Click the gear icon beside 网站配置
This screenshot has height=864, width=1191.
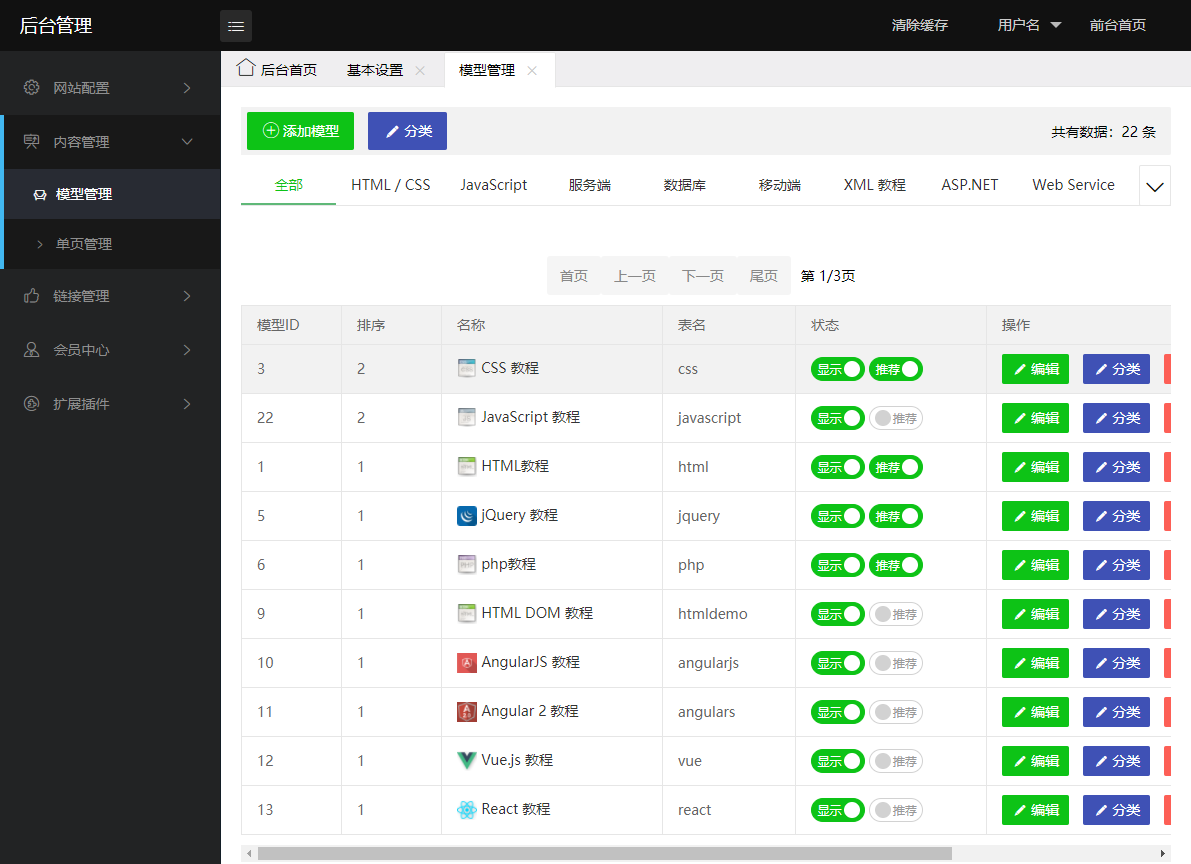(32, 88)
